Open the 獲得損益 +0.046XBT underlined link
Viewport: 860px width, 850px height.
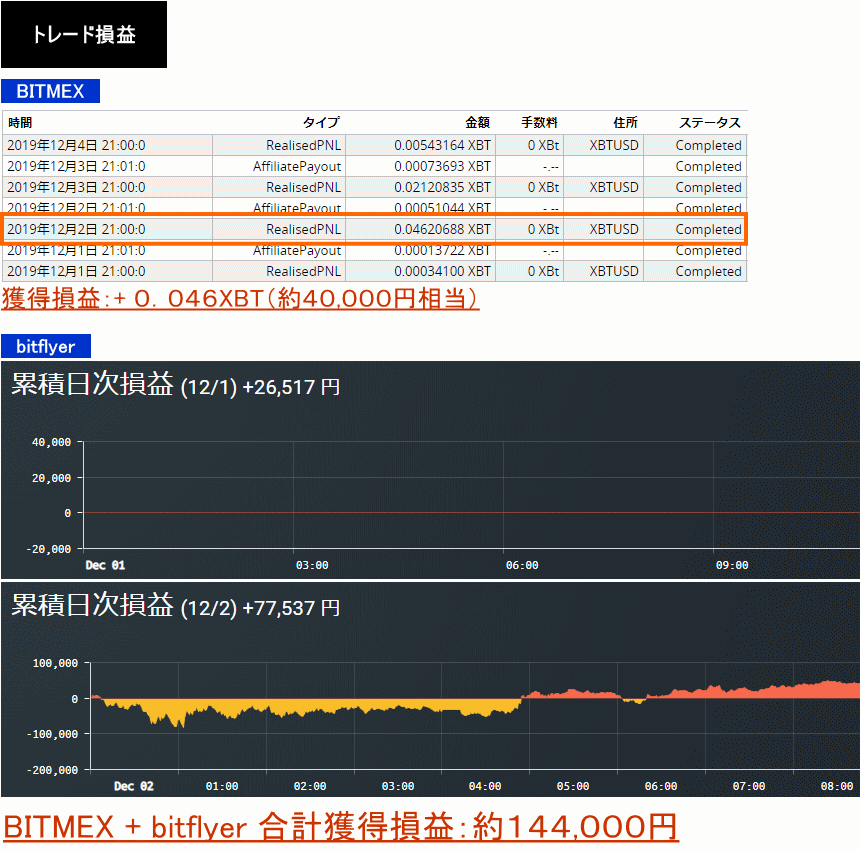240,298
